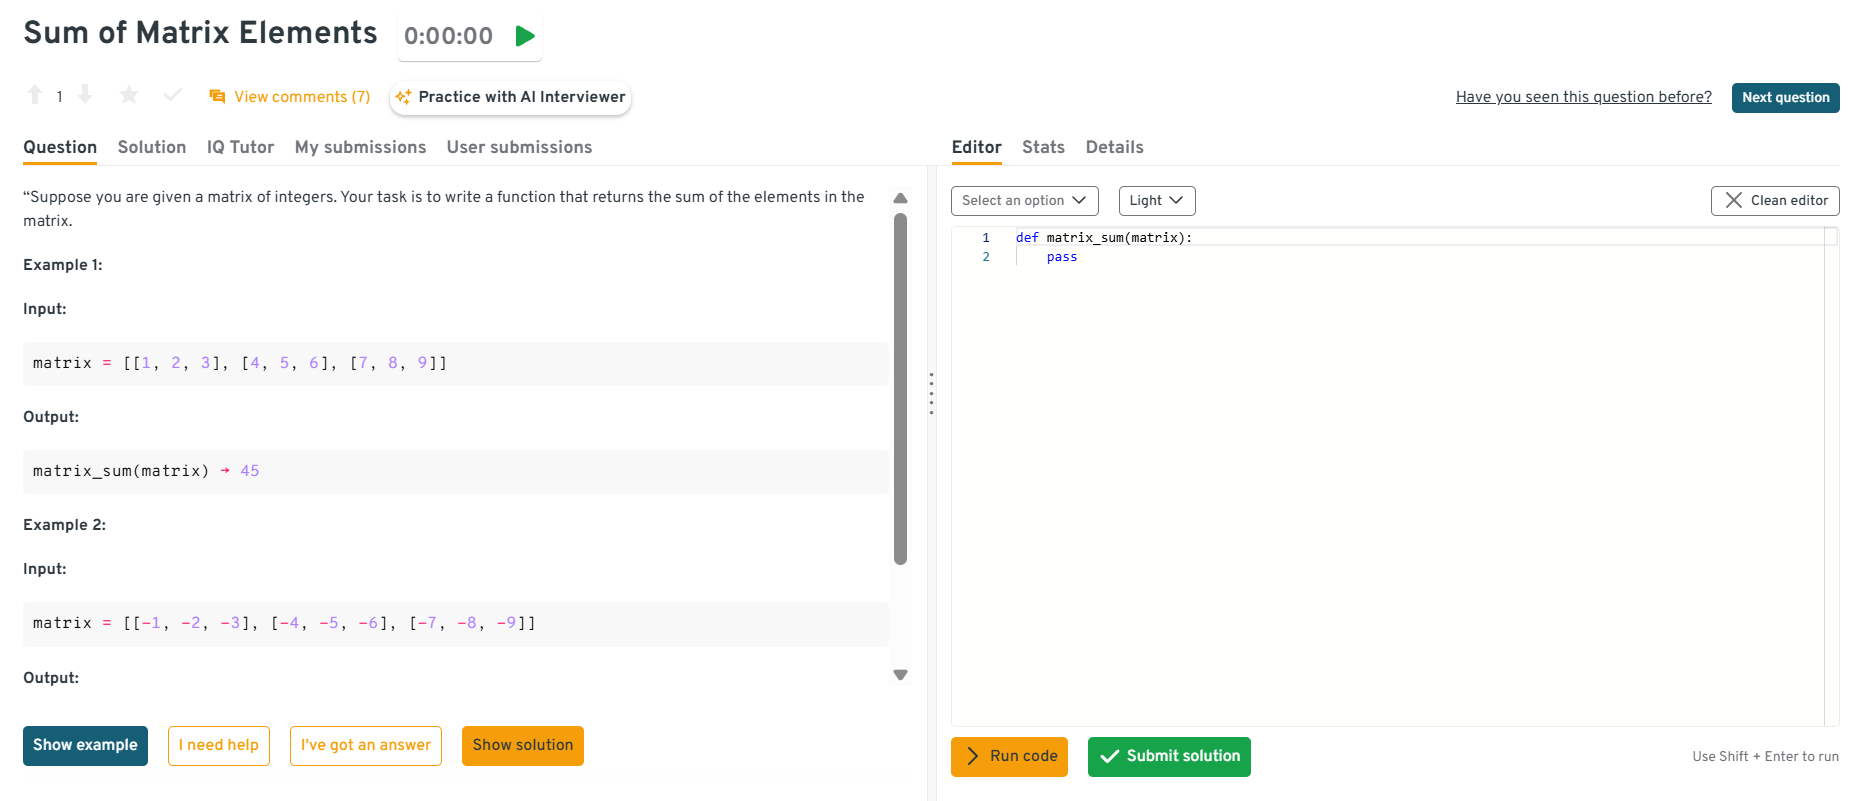Click 'Have you seen this question before?' link
The width and height of the screenshot is (1866, 801).
[x=1583, y=97]
